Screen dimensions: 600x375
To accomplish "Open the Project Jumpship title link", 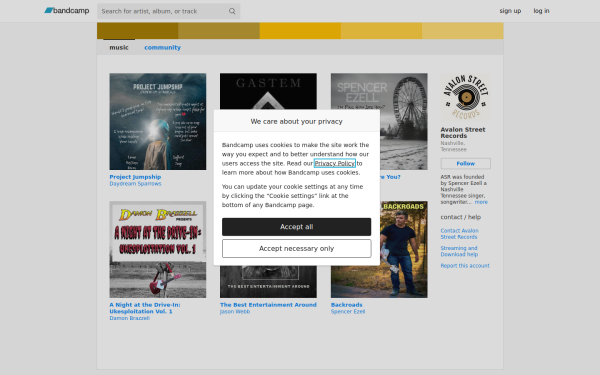I will [x=135, y=177].
